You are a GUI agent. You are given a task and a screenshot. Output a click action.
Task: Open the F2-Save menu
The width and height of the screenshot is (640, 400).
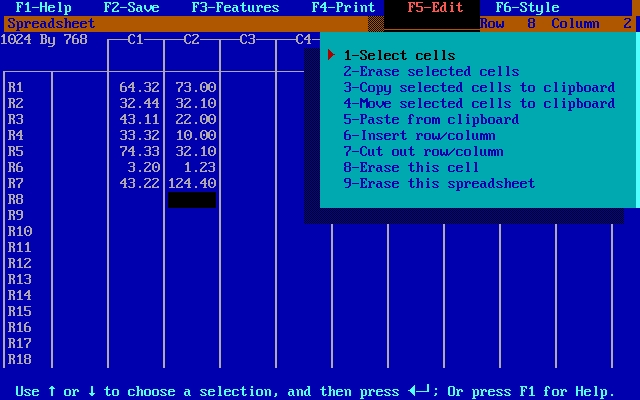[131, 8]
